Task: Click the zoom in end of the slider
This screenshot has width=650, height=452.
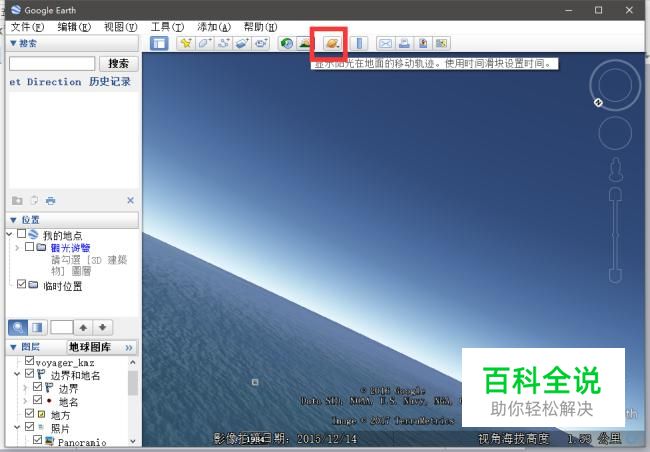Action: pyautogui.click(x=616, y=194)
